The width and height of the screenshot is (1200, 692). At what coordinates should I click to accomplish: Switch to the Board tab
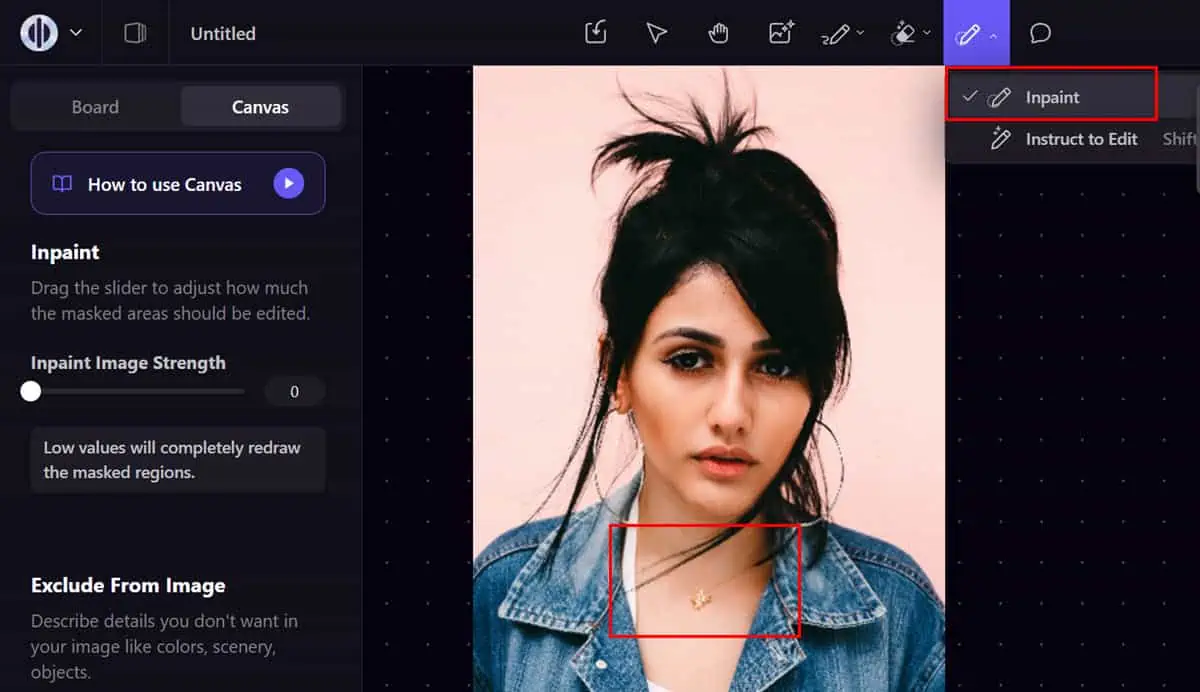[x=95, y=107]
